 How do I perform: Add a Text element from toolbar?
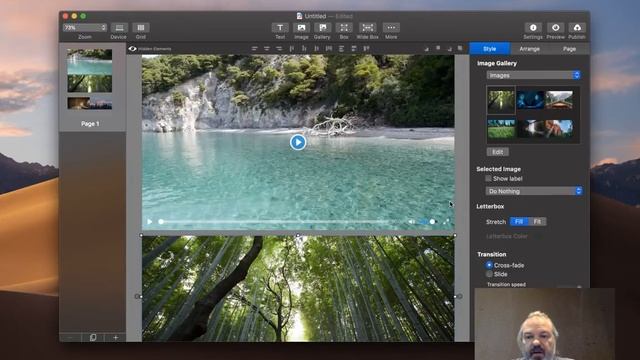point(280,28)
